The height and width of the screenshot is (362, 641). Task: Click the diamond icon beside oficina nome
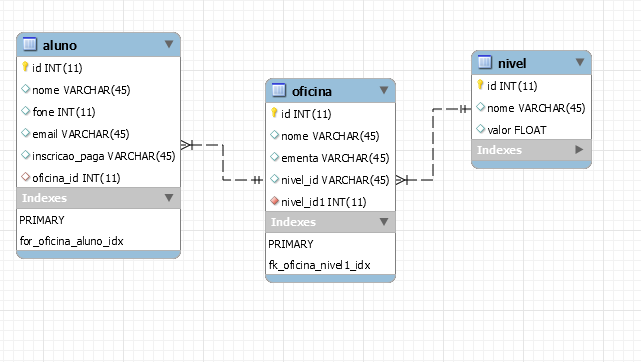point(274,135)
